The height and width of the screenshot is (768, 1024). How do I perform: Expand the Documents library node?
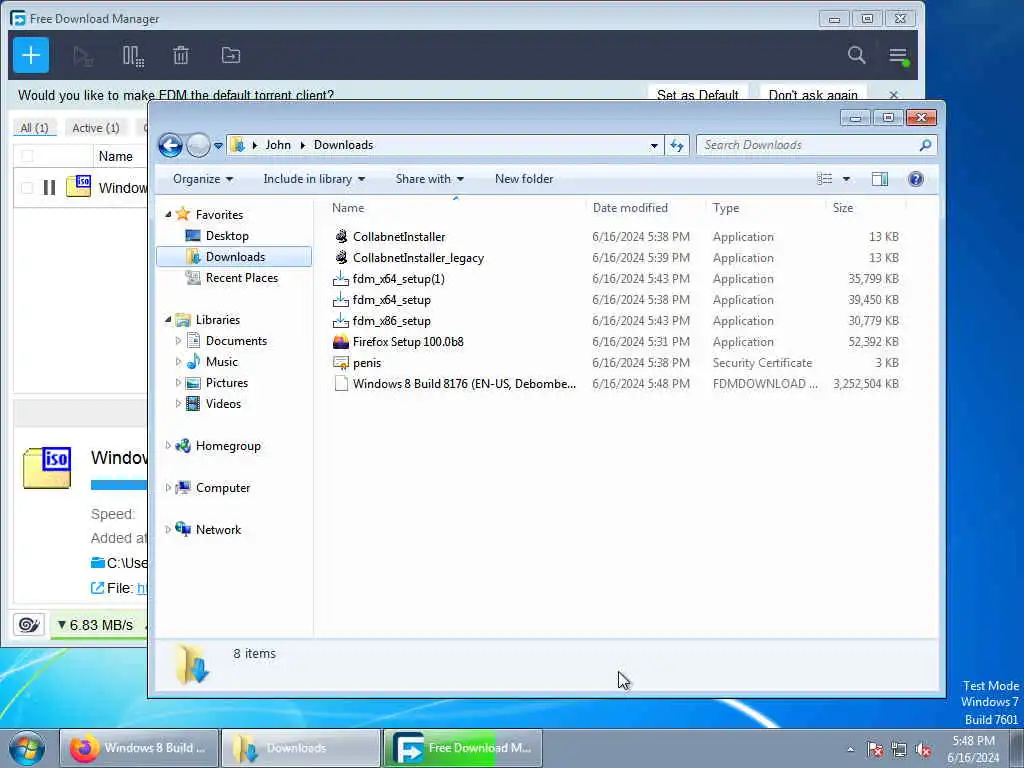click(178, 340)
